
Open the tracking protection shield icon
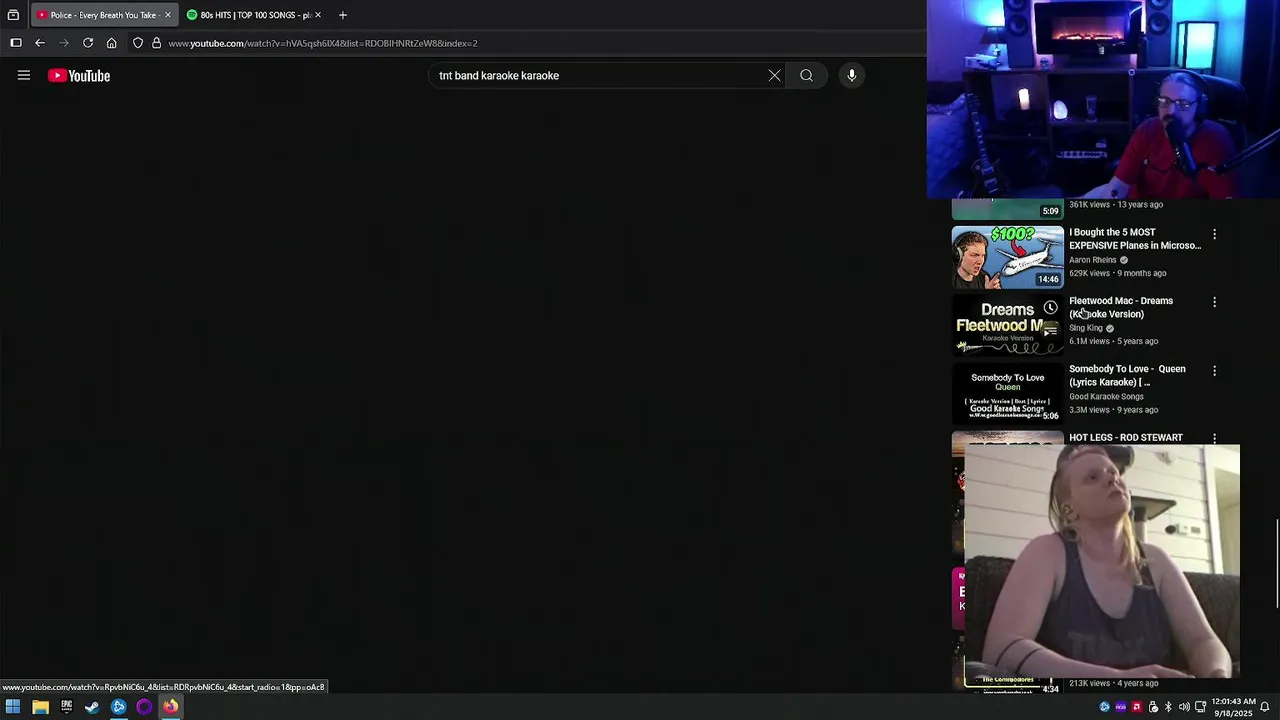pyautogui.click(x=138, y=43)
